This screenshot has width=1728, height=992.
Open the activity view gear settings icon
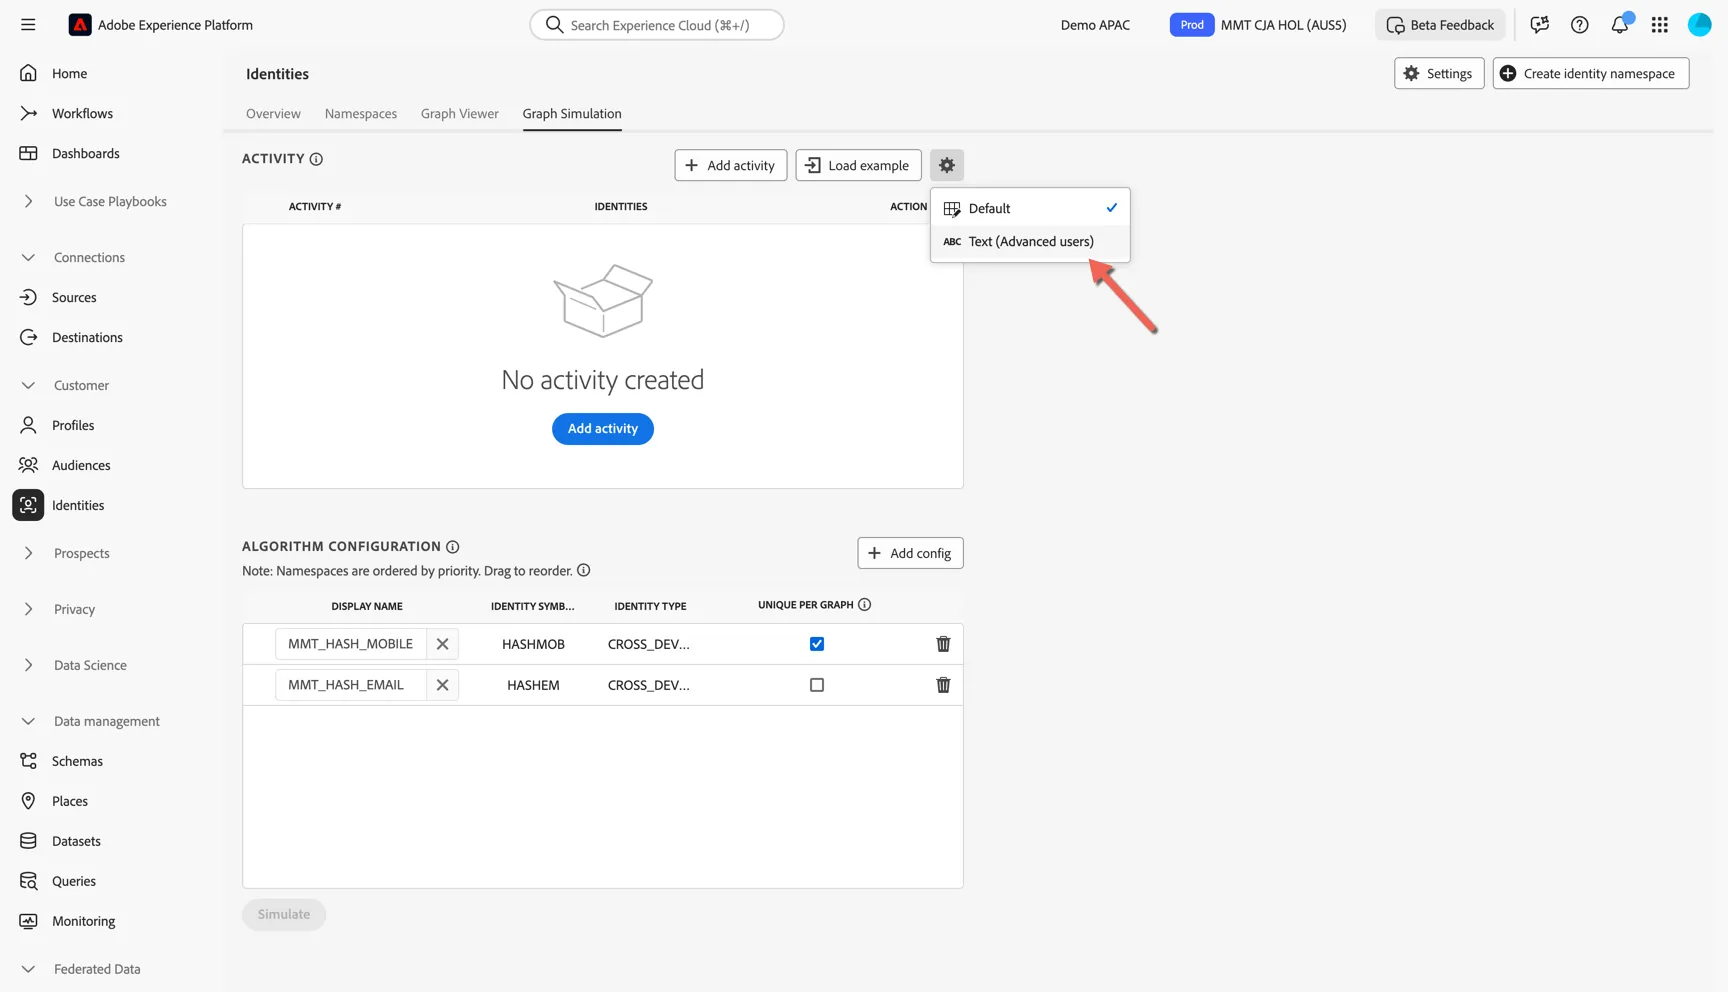coord(946,165)
